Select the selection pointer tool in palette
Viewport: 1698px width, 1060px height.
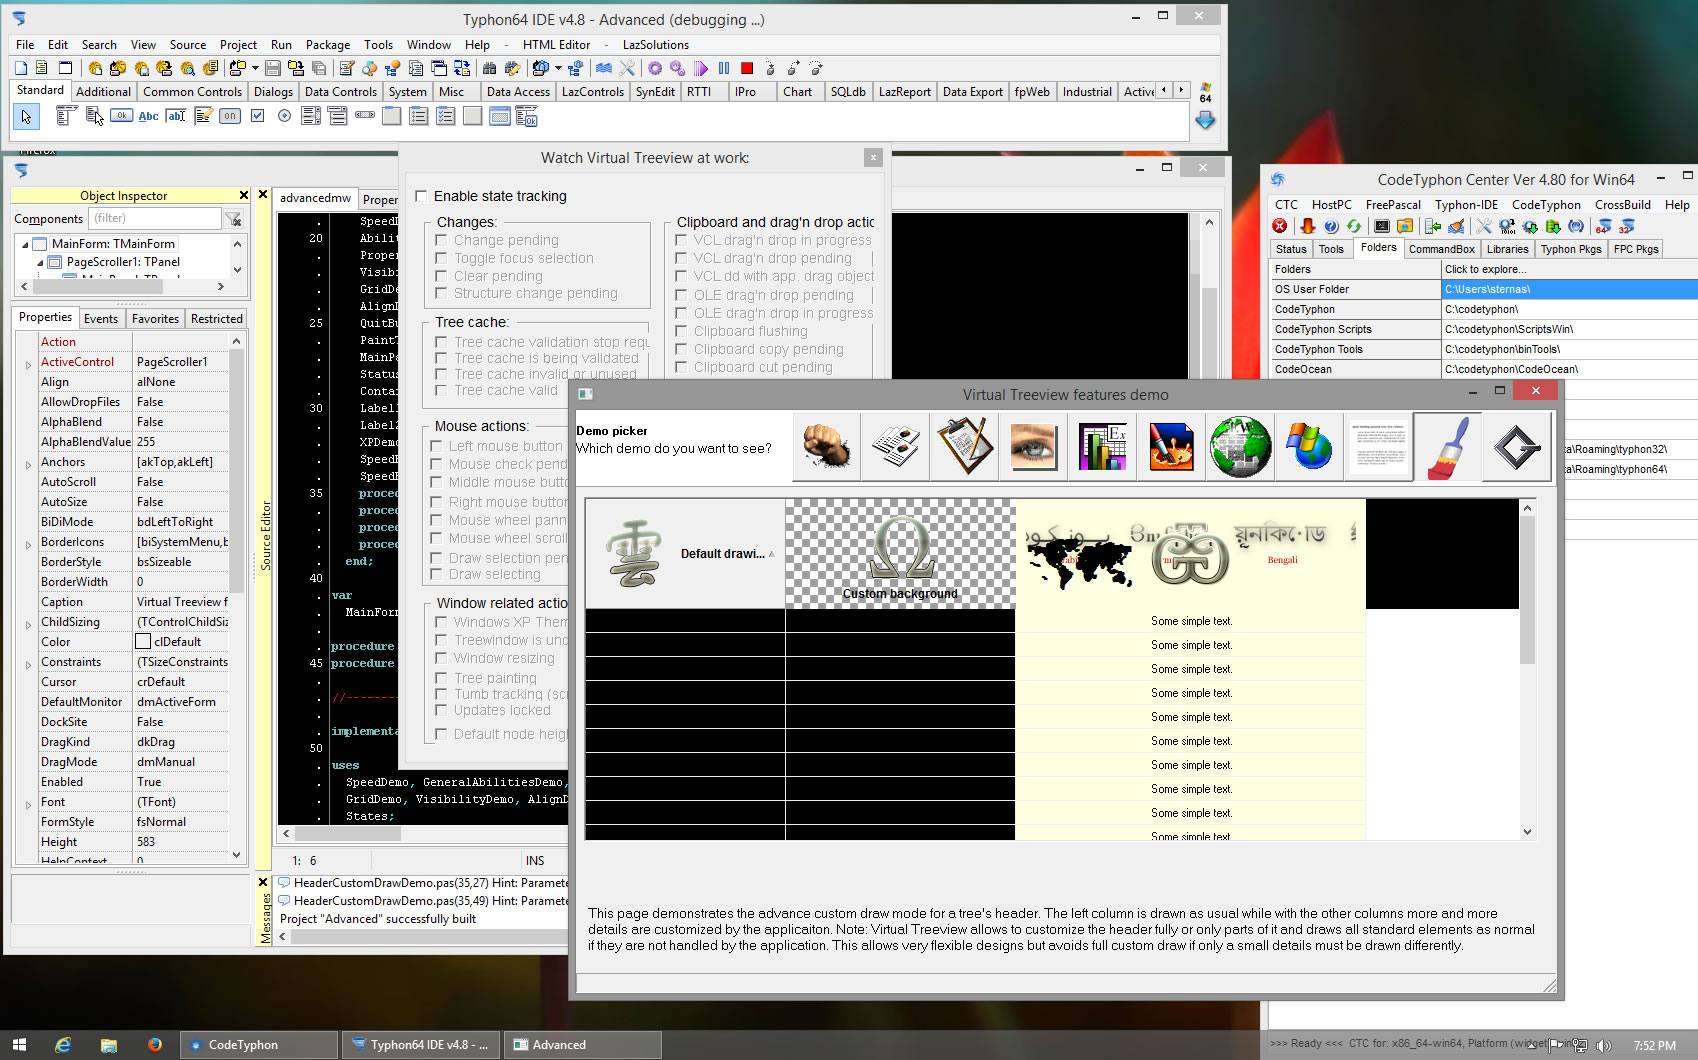pos(26,117)
